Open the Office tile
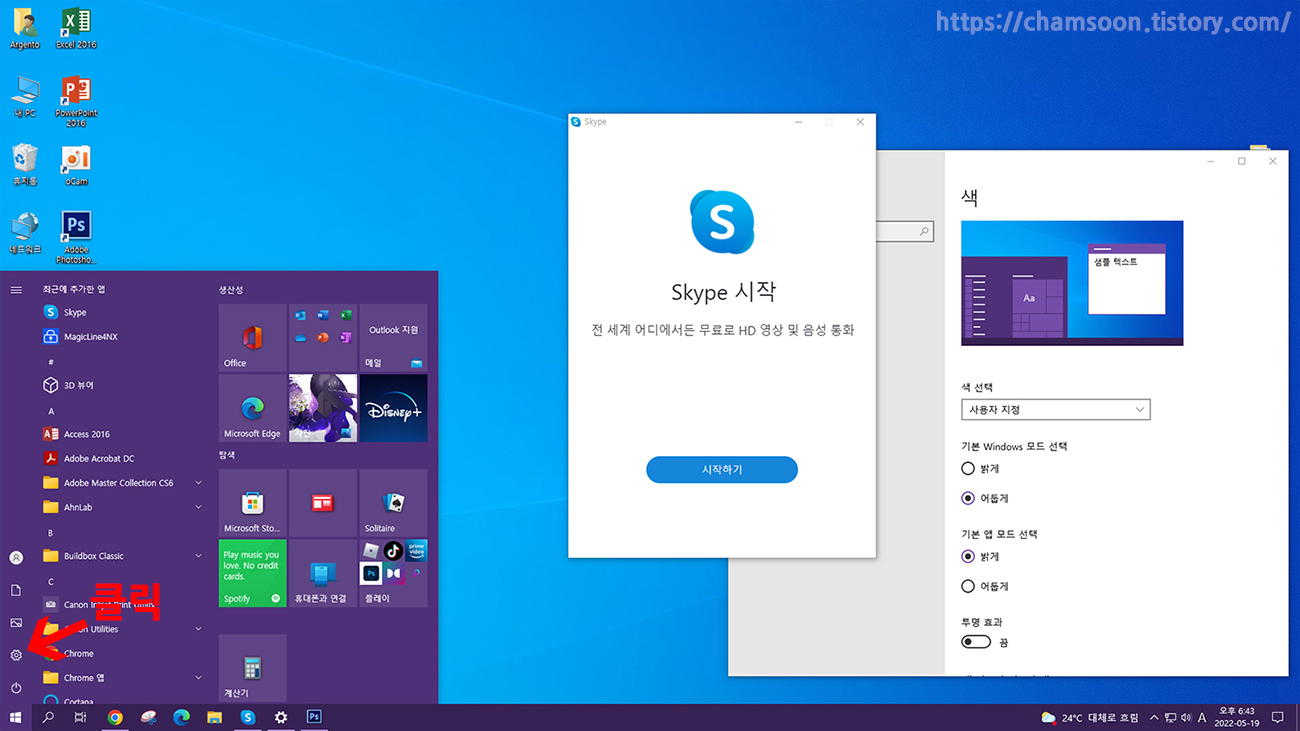The height and width of the screenshot is (731, 1300). tap(252, 338)
